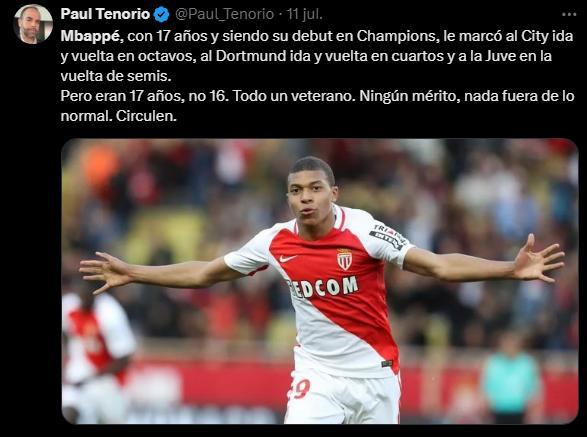Open Paul Tenorio's profile avatar picture
Screen dimensions: 587x437
pos(33,24)
